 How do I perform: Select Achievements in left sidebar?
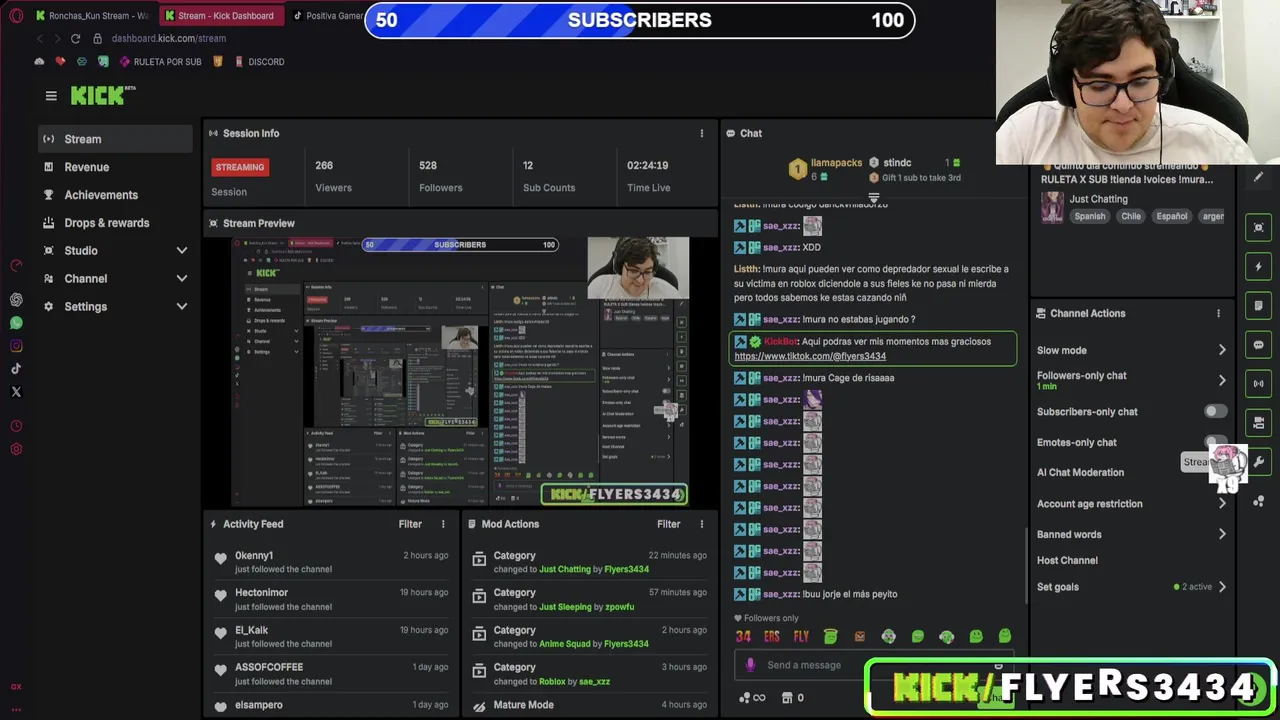(115, 195)
